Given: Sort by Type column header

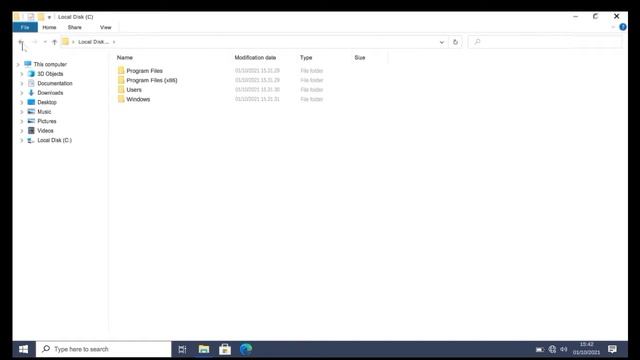Looking at the screenshot, I should pyautogui.click(x=306, y=58).
